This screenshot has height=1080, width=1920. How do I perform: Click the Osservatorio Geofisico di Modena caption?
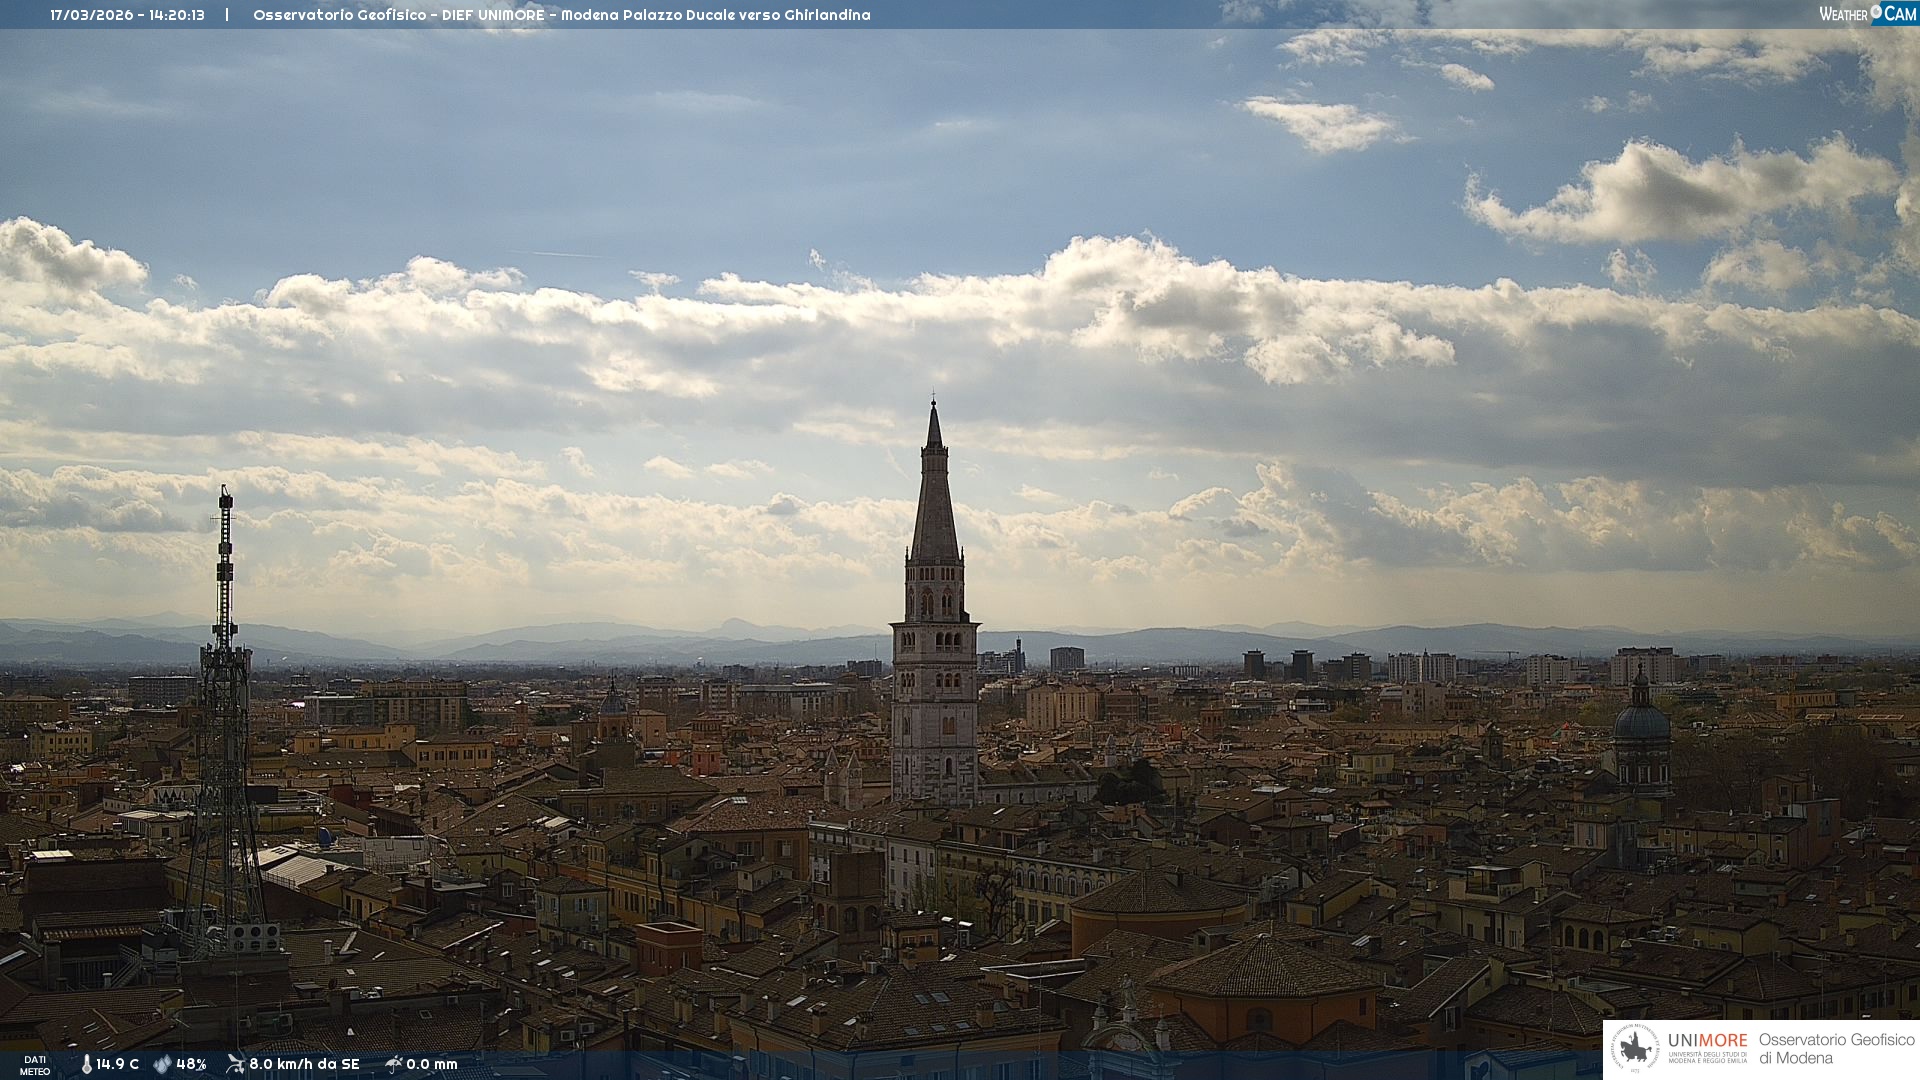pyautogui.click(x=1836, y=1048)
